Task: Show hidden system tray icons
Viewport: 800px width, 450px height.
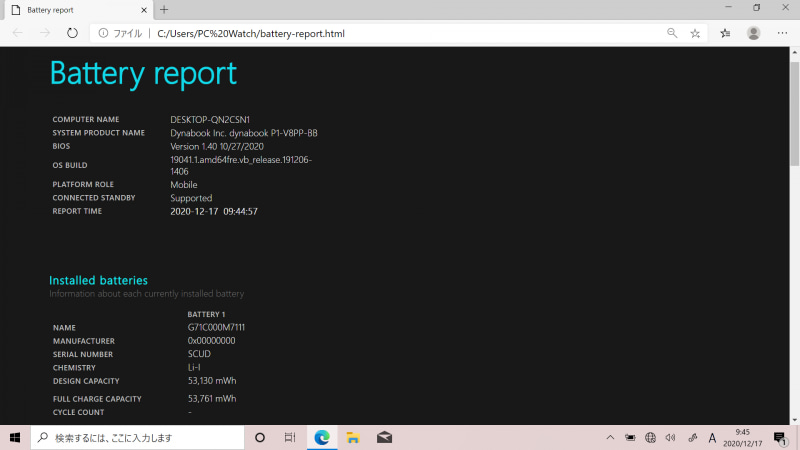Action: [x=610, y=437]
